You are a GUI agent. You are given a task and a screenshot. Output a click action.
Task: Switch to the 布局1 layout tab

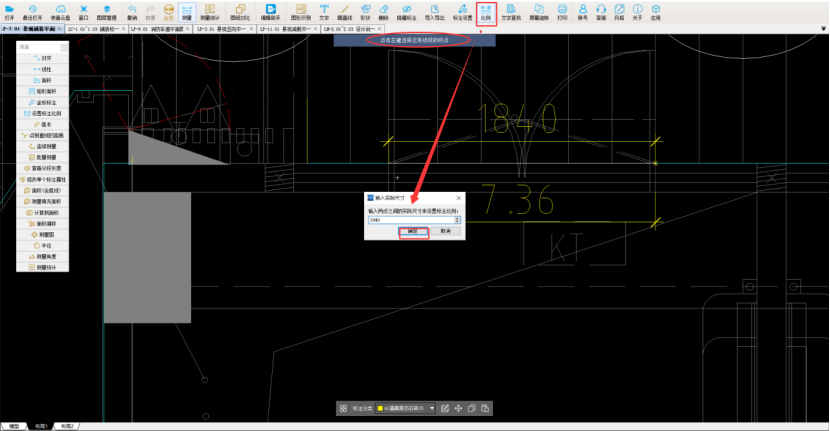click(40, 425)
